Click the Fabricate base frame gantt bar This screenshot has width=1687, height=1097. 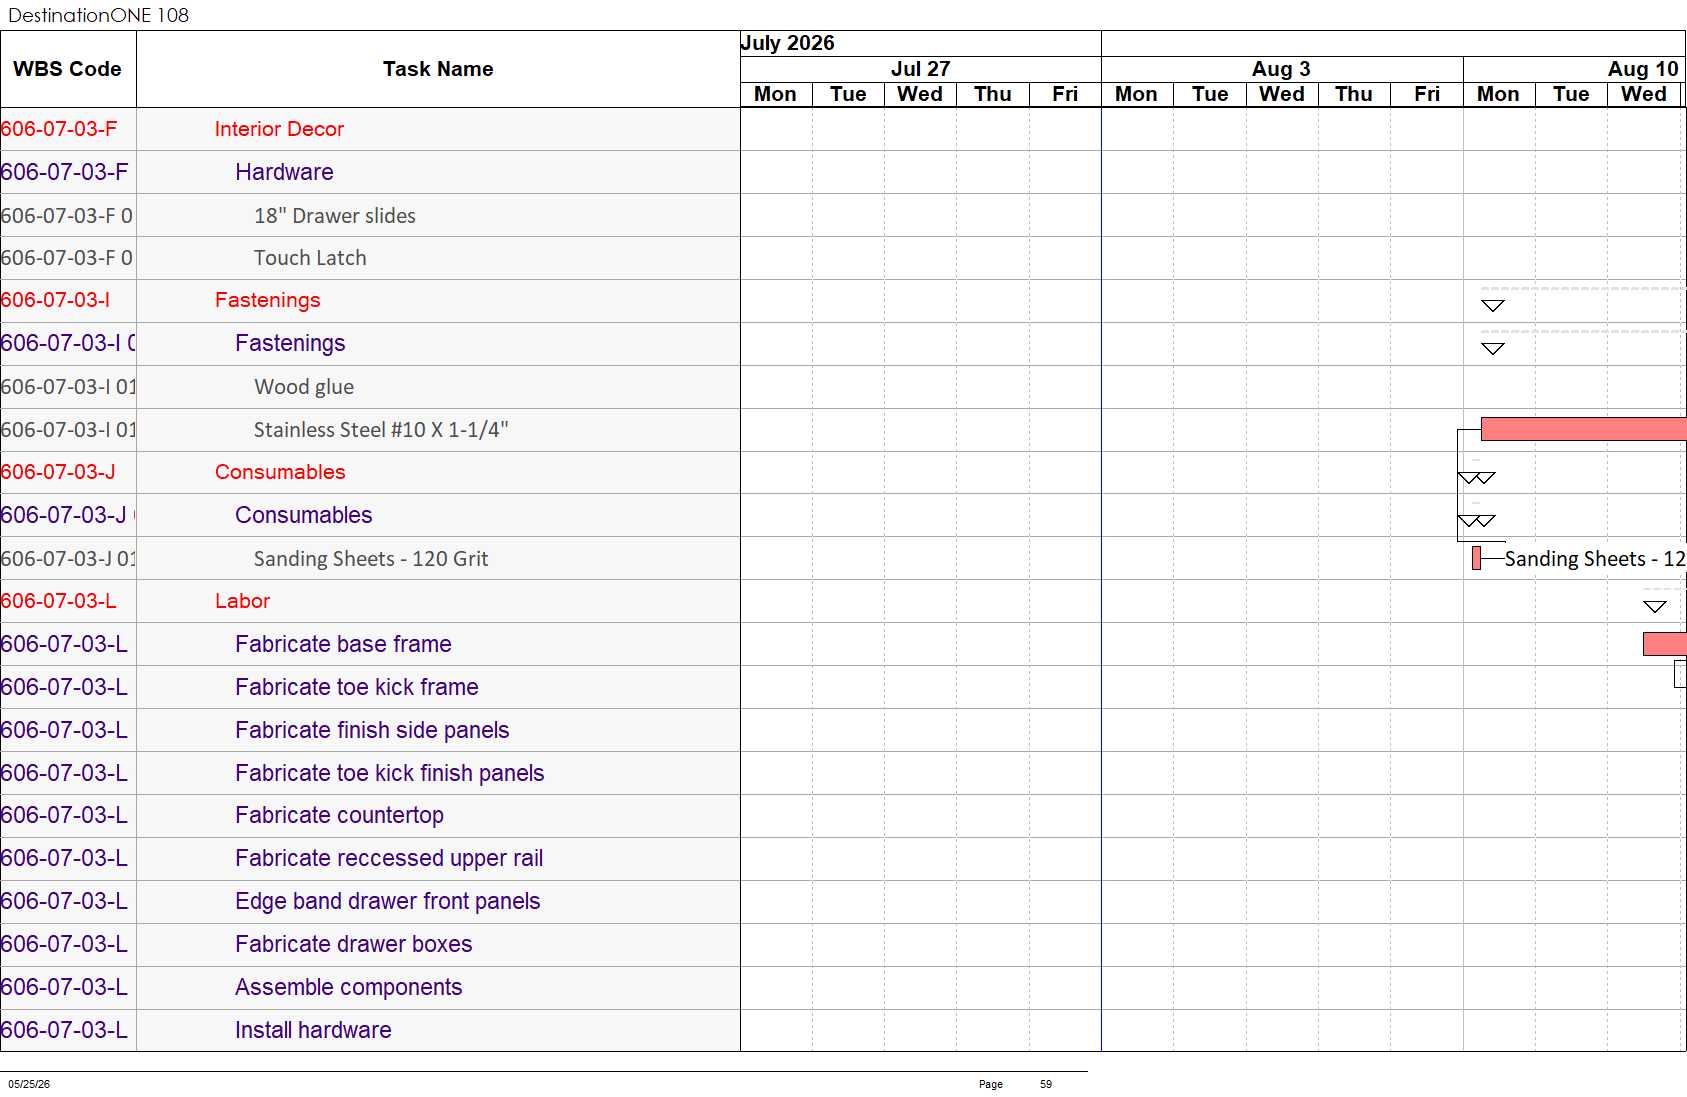click(1665, 644)
